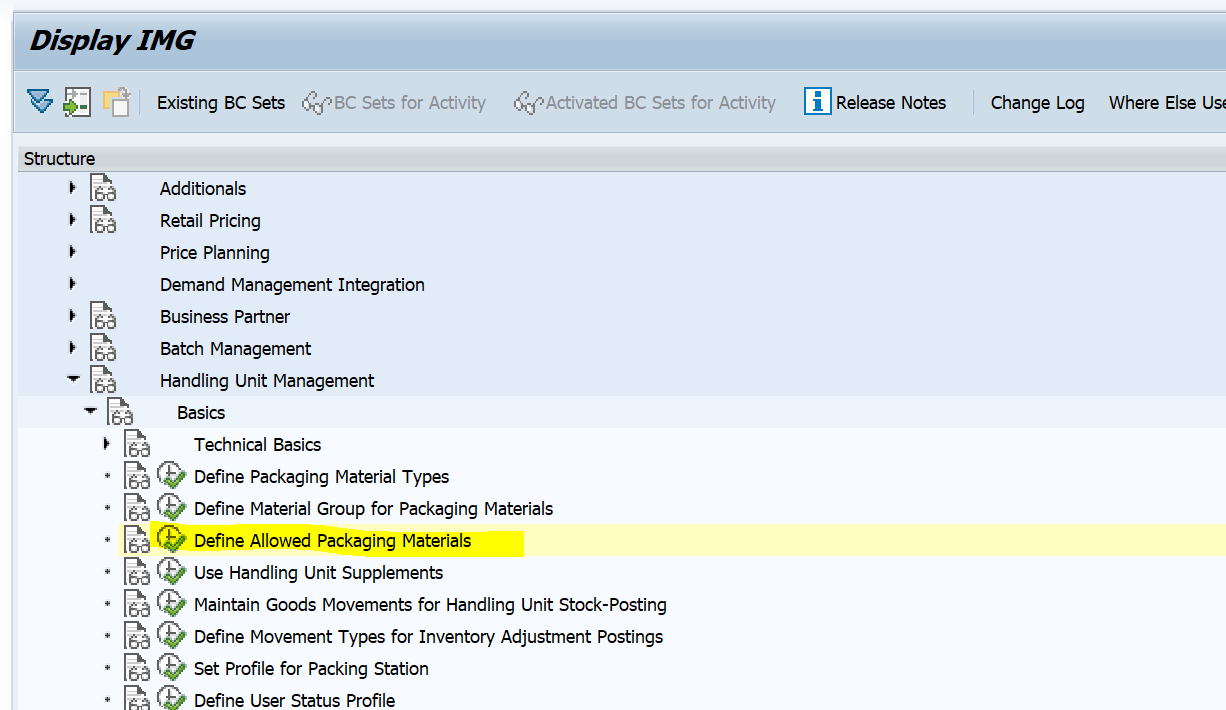Click the Existing BC Sets button
The width and height of the screenshot is (1226, 710).
pyautogui.click(x=220, y=102)
